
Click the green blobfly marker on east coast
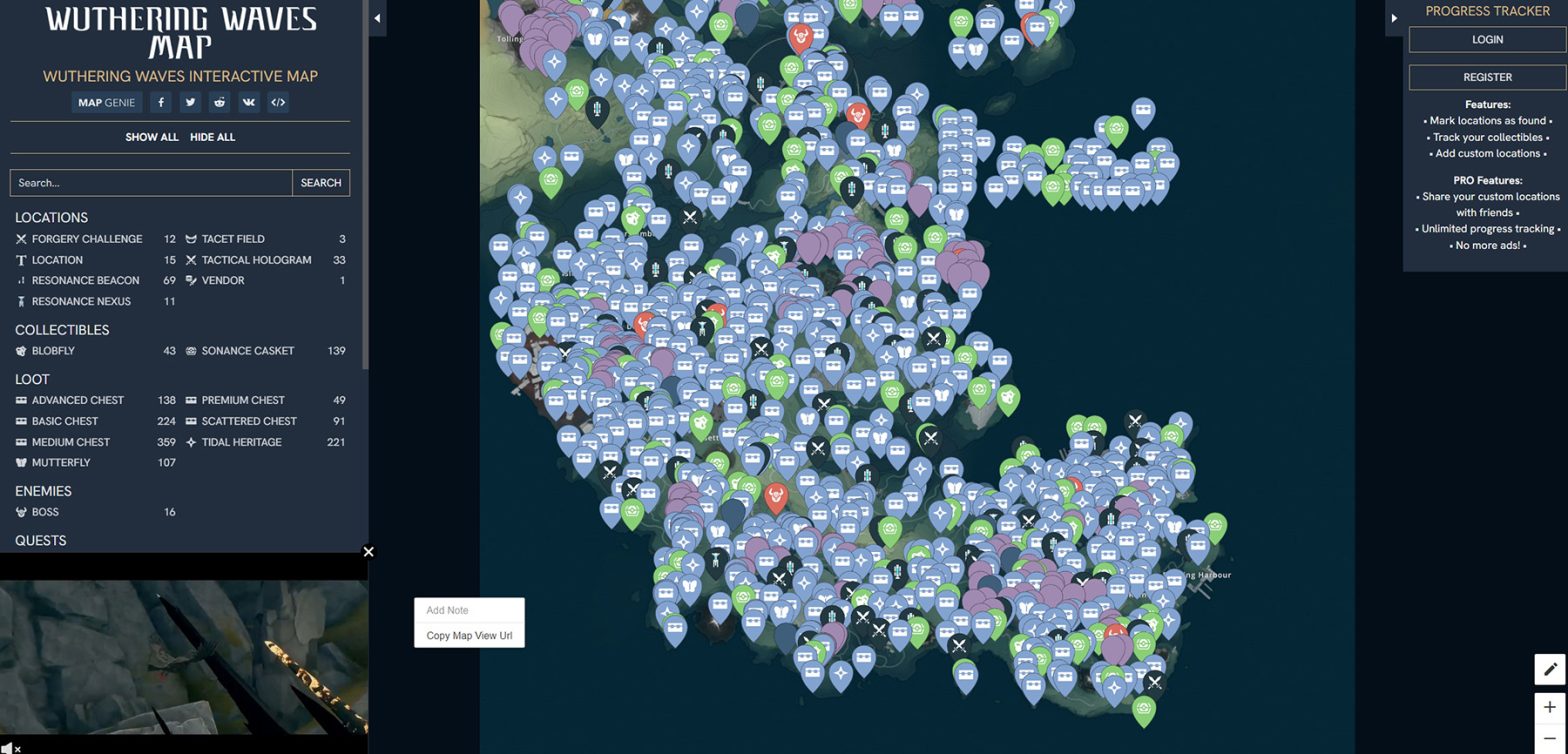[1008, 399]
